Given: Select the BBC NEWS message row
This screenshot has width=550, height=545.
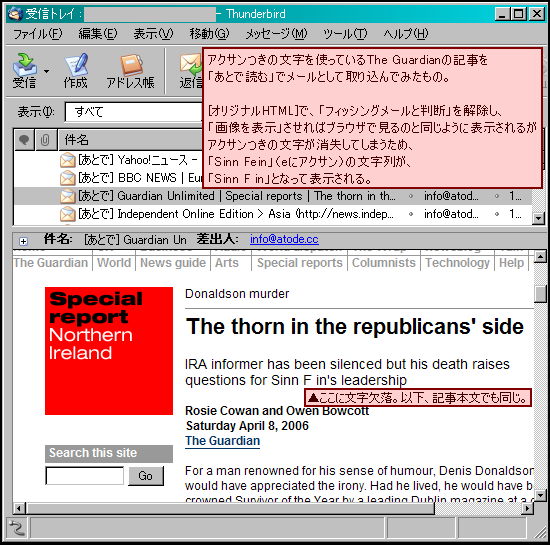Looking at the screenshot, I should (x=108, y=178).
